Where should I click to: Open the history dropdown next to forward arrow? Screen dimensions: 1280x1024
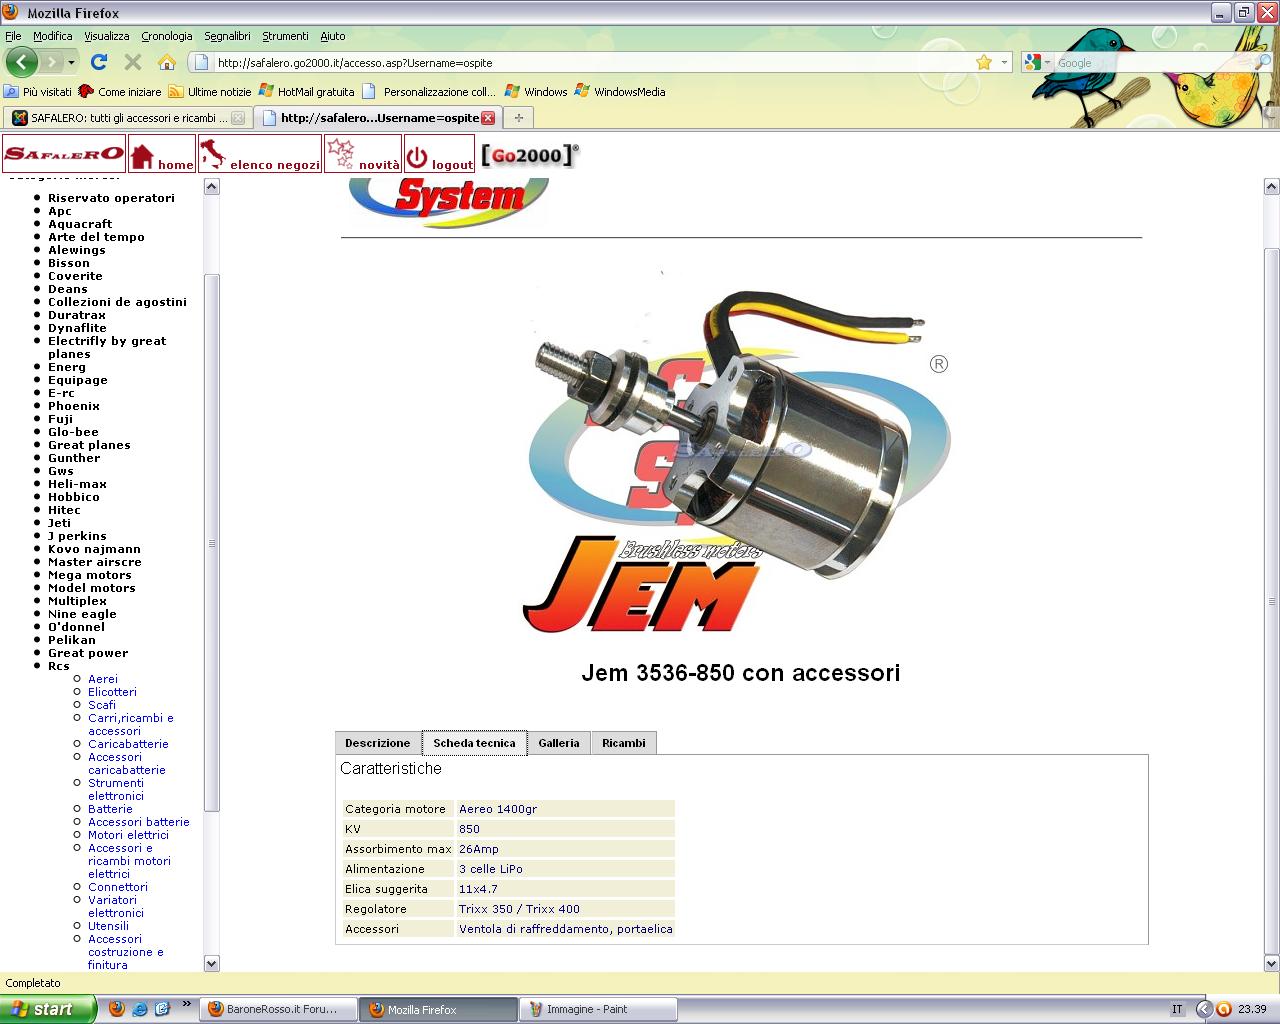71,62
